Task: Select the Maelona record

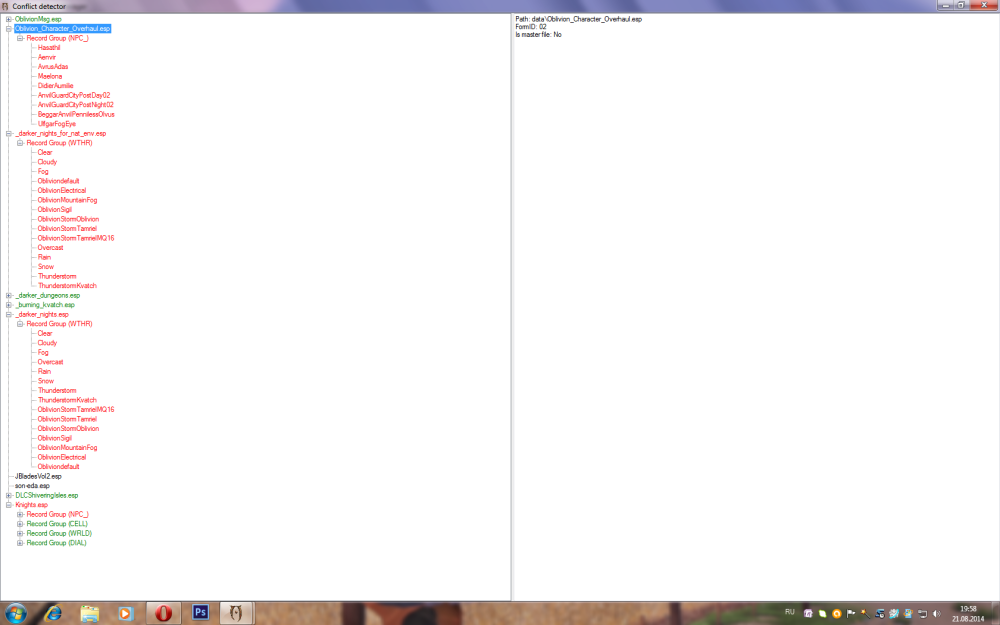Action: [50, 76]
